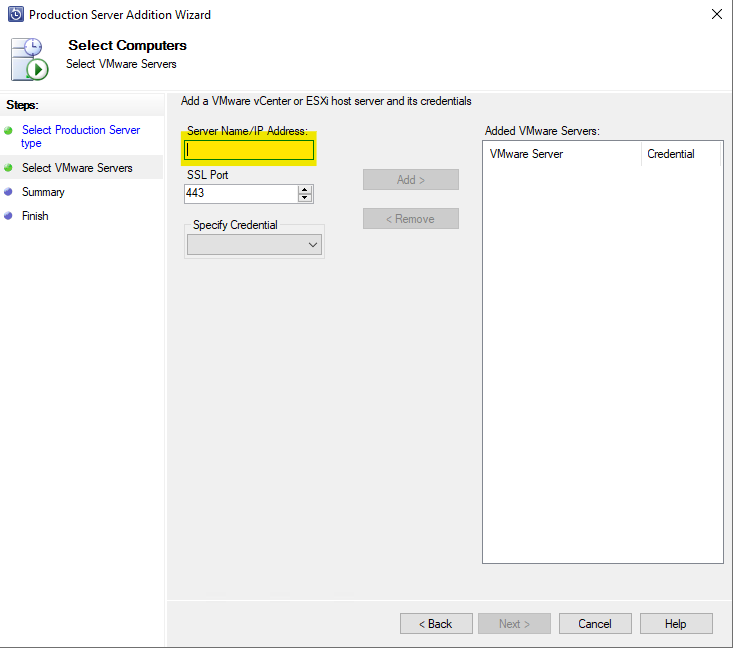Viewport: 733px width, 648px height.
Task: Click the Added VMware Servers label
Action: 542,131
